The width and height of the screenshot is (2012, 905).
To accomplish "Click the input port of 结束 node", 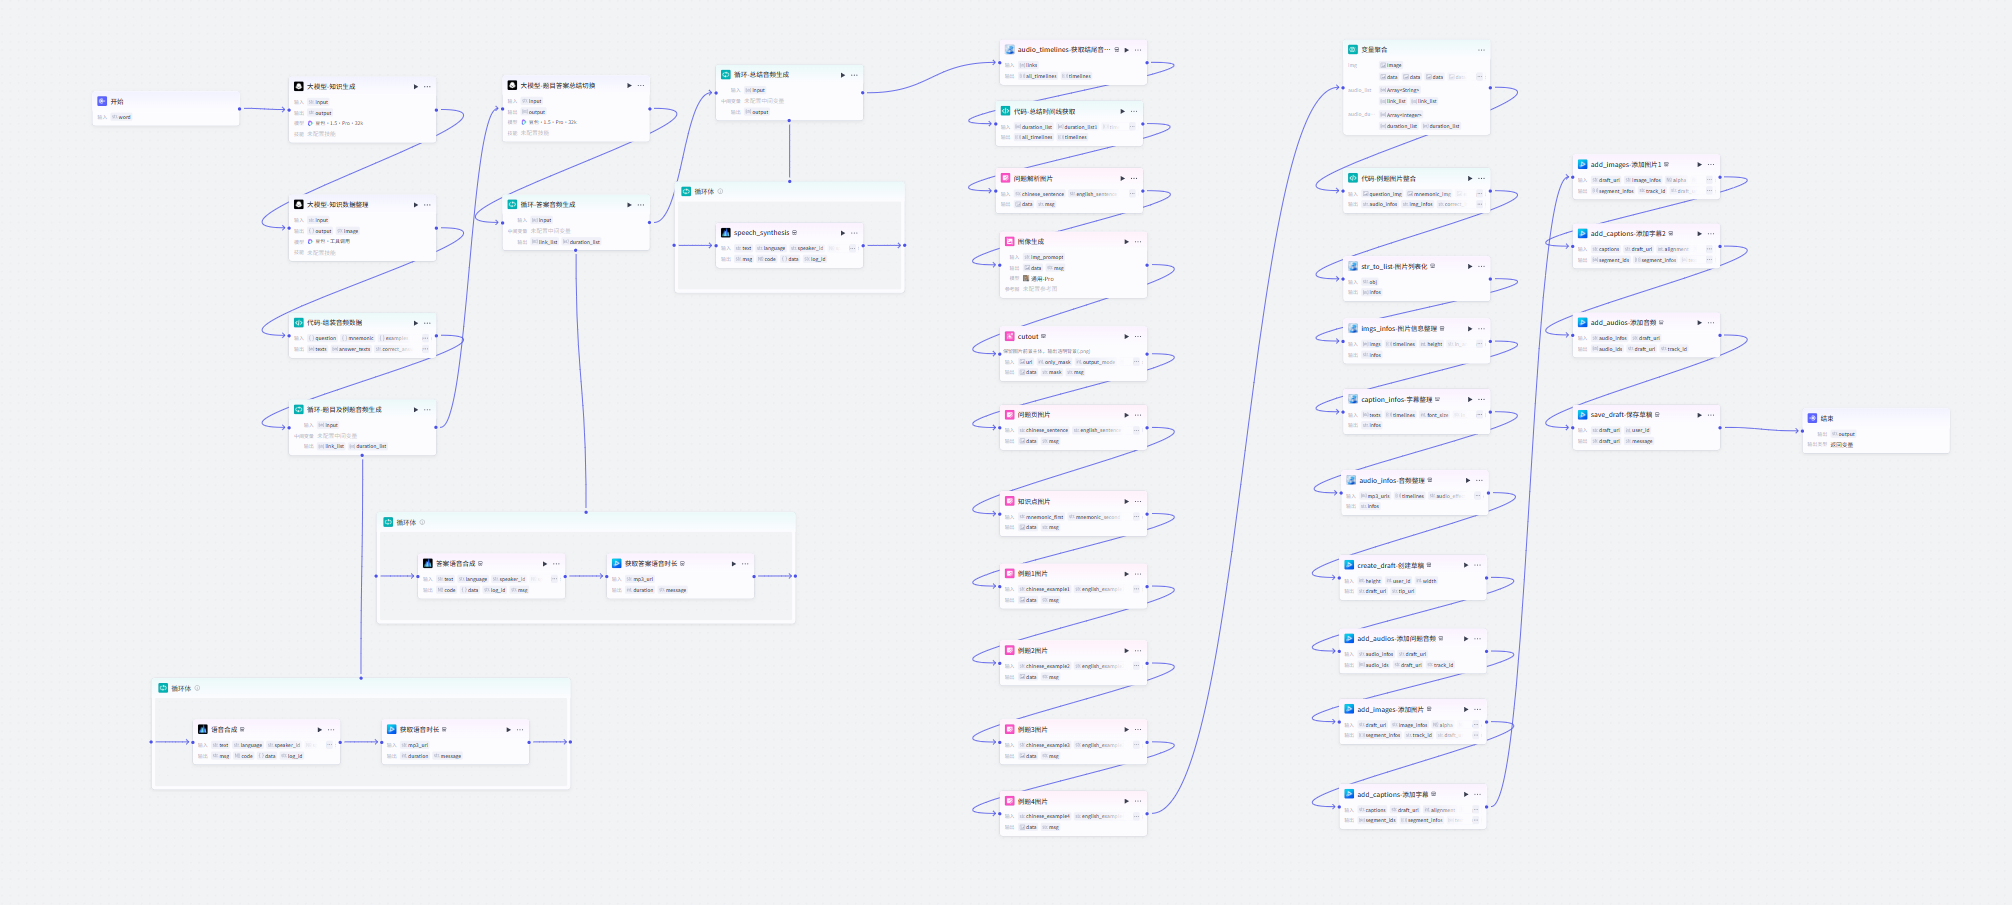I will 1803,431.
